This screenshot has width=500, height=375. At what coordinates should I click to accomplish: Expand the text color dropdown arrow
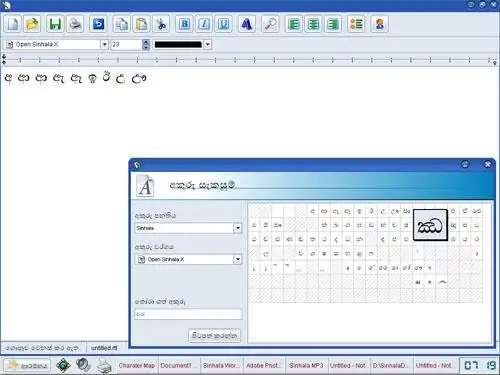(x=208, y=44)
